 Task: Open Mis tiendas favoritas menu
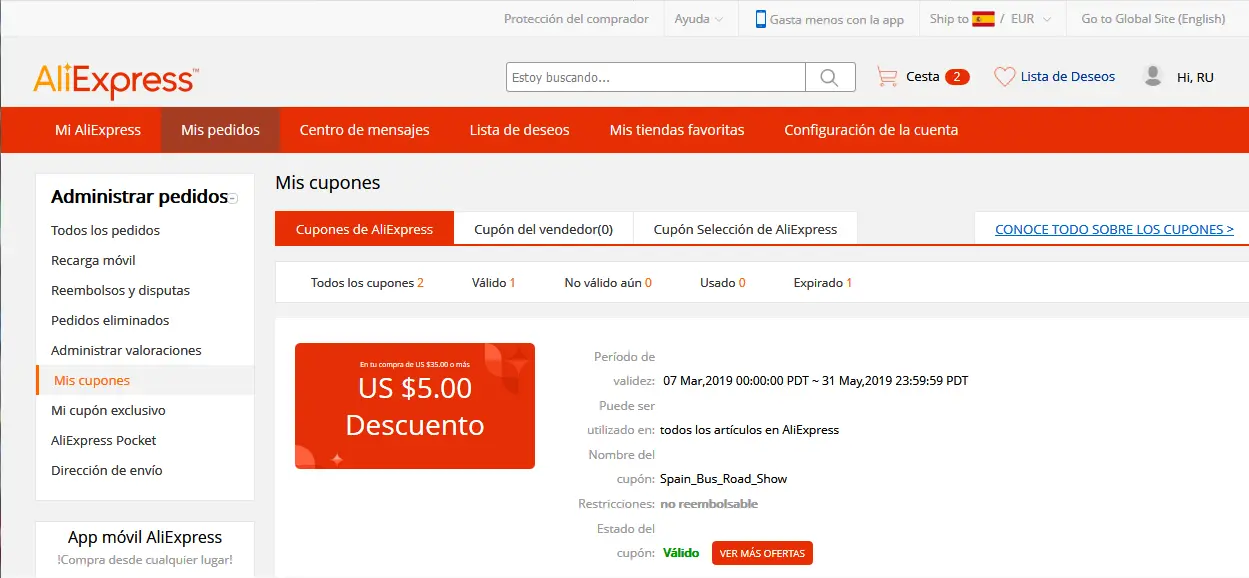pyautogui.click(x=677, y=130)
